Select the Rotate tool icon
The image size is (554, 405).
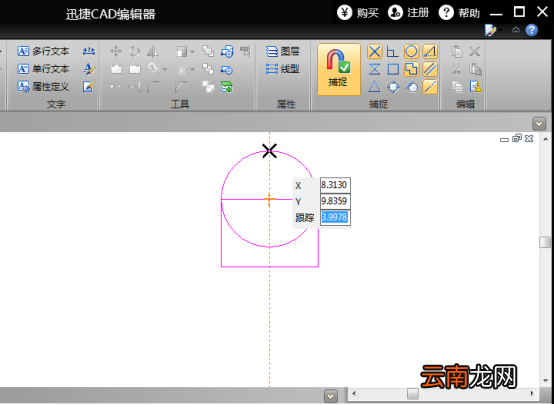pos(134,52)
